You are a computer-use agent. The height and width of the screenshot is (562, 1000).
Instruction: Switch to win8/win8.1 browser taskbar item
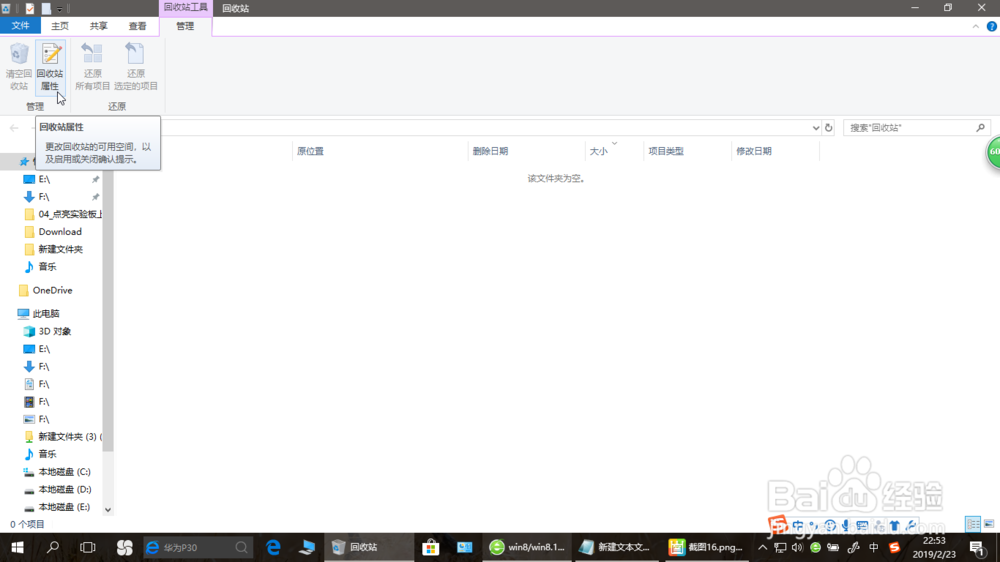527,547
